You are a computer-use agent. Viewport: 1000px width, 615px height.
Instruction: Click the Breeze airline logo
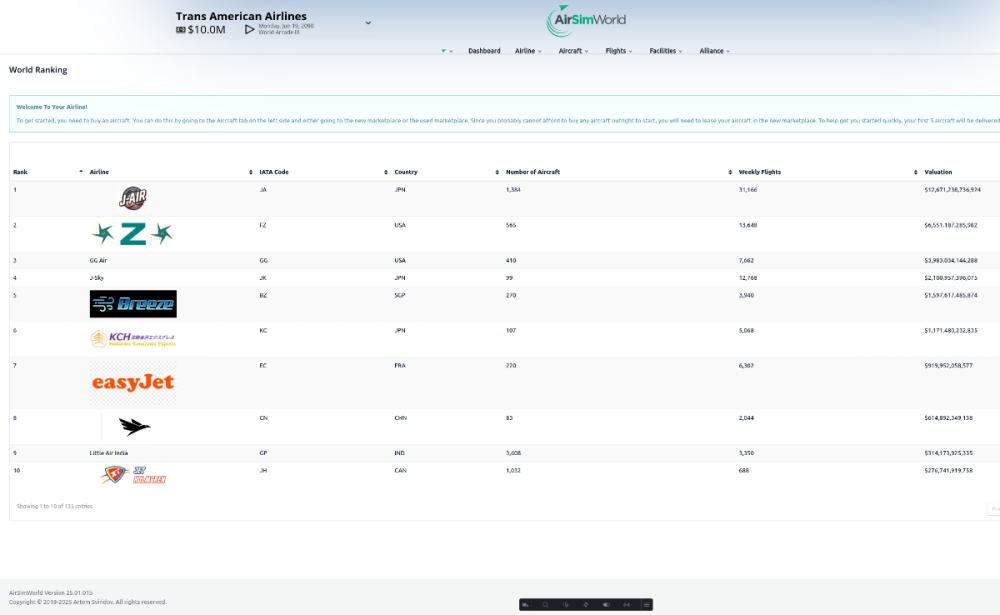[133, 304]
